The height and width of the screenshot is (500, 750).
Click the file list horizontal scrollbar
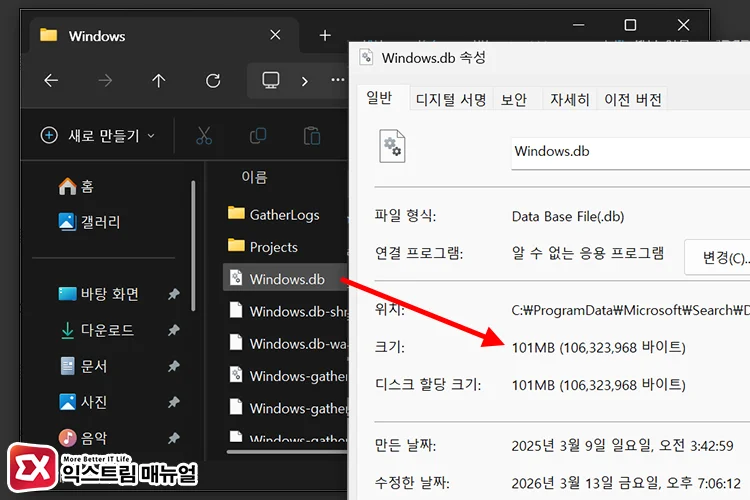[x=287, y=451]
